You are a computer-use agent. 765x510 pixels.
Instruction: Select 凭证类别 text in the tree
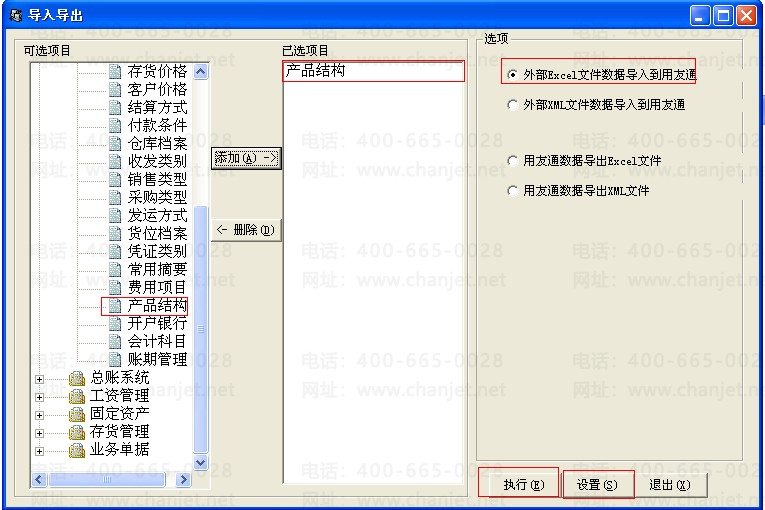tap(157, 252)
